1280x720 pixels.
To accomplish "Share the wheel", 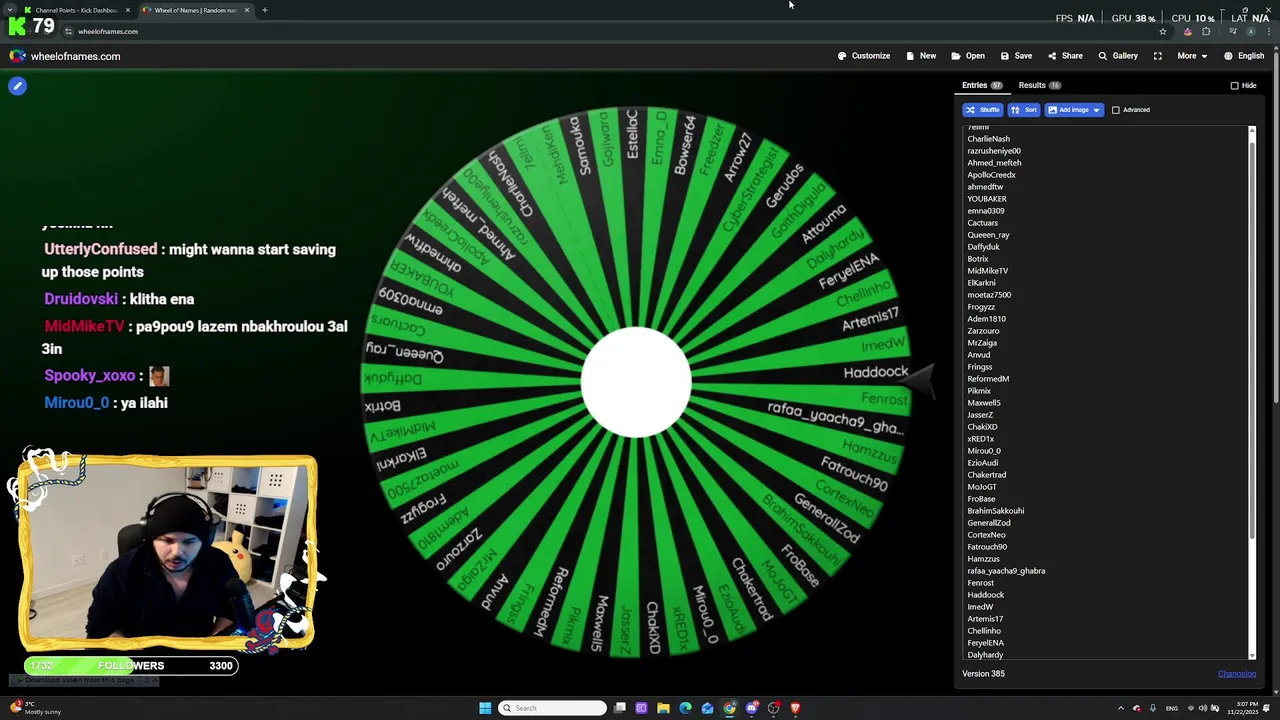I will [1065, 56].
